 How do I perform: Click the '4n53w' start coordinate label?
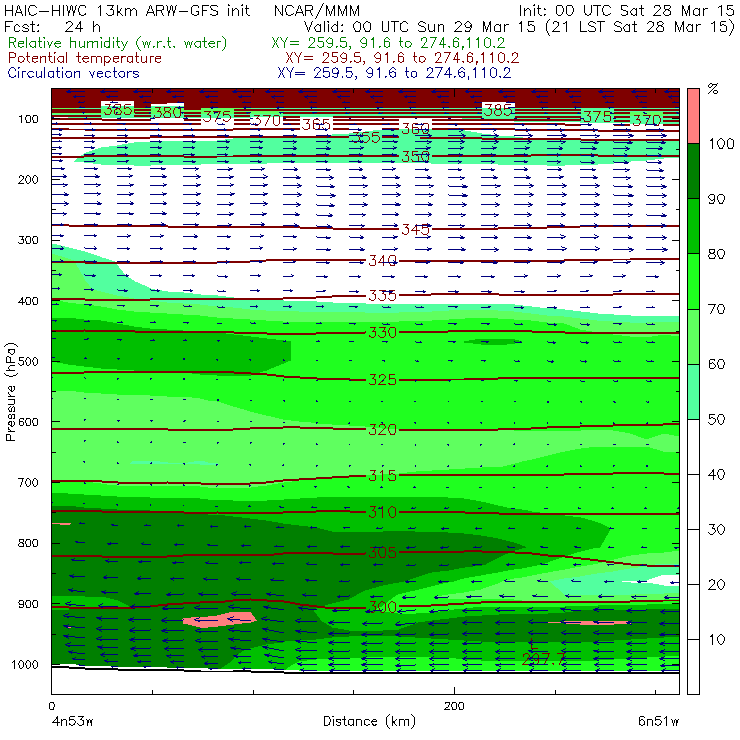click(x=71, y=722)
